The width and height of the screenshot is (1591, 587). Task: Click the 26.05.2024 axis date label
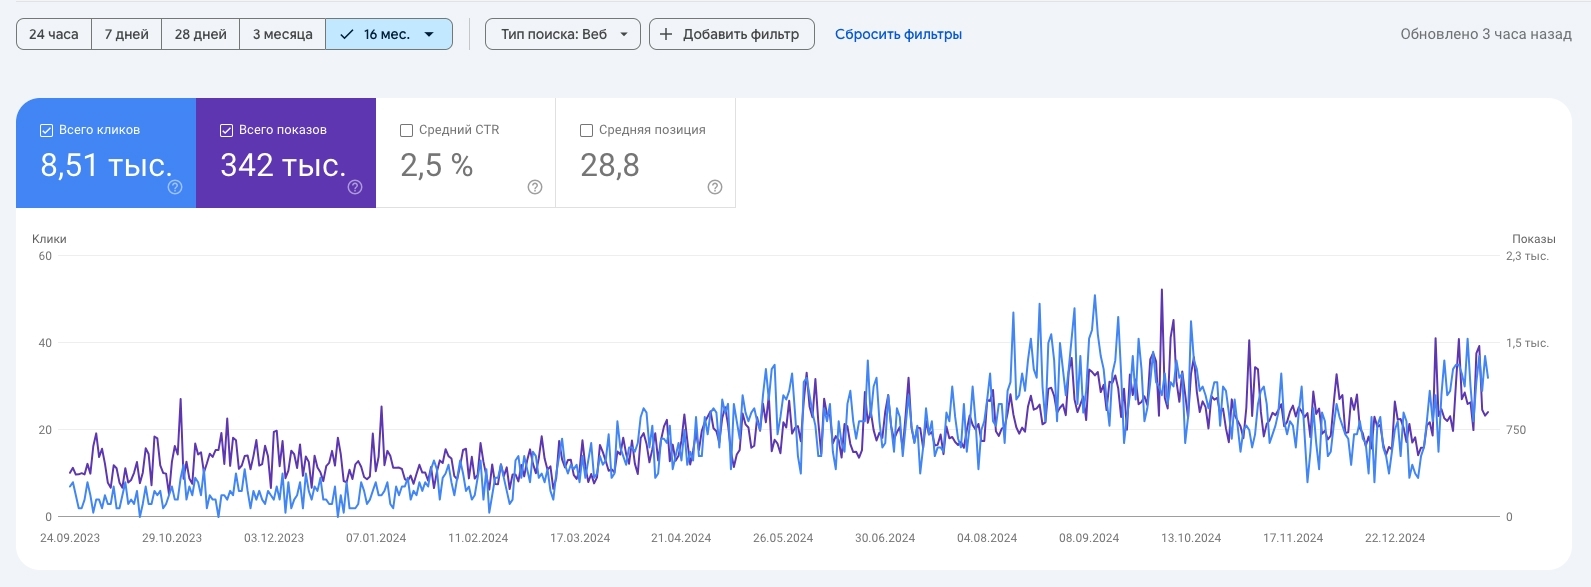(783, 538)
